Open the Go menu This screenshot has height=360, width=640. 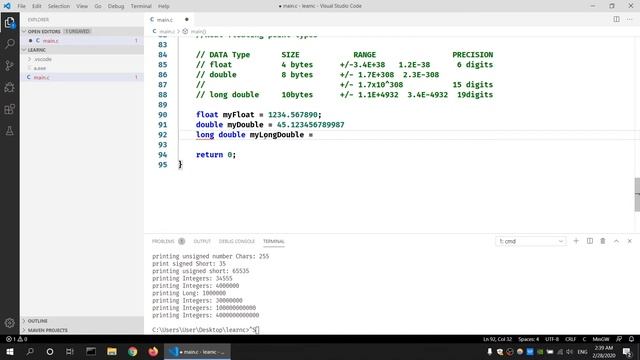pos(98,6)
